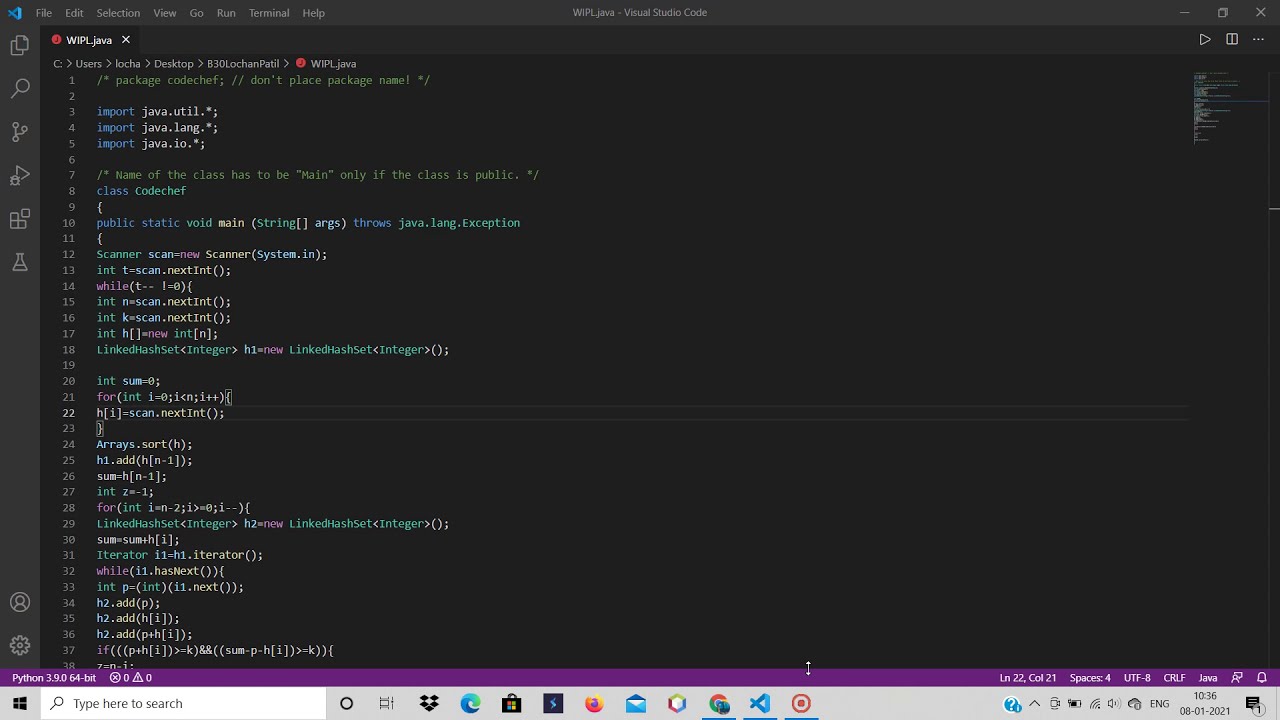Screen dimensions: 1280x720
Task: Open notifications bell in status bar
Action: tap(1262, 678)
